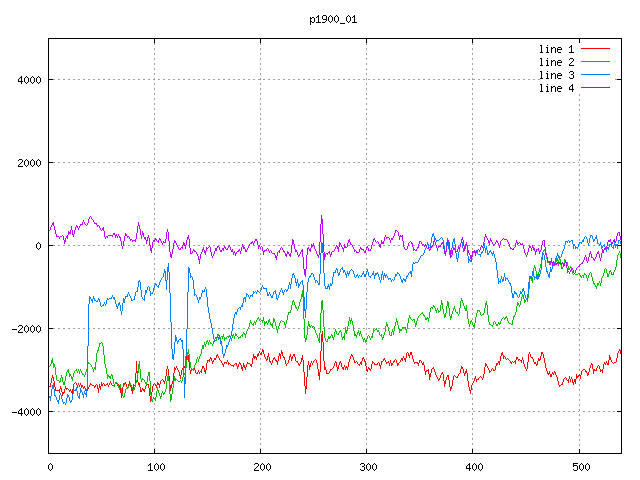Click the purple line 4 legend sample

click(x=595, y=87)
